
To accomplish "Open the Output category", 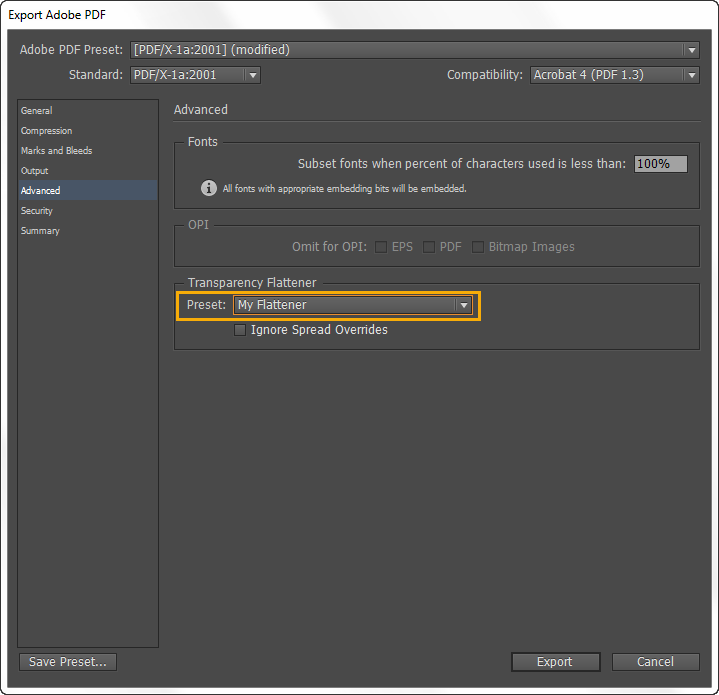I will tap(35, 171).
